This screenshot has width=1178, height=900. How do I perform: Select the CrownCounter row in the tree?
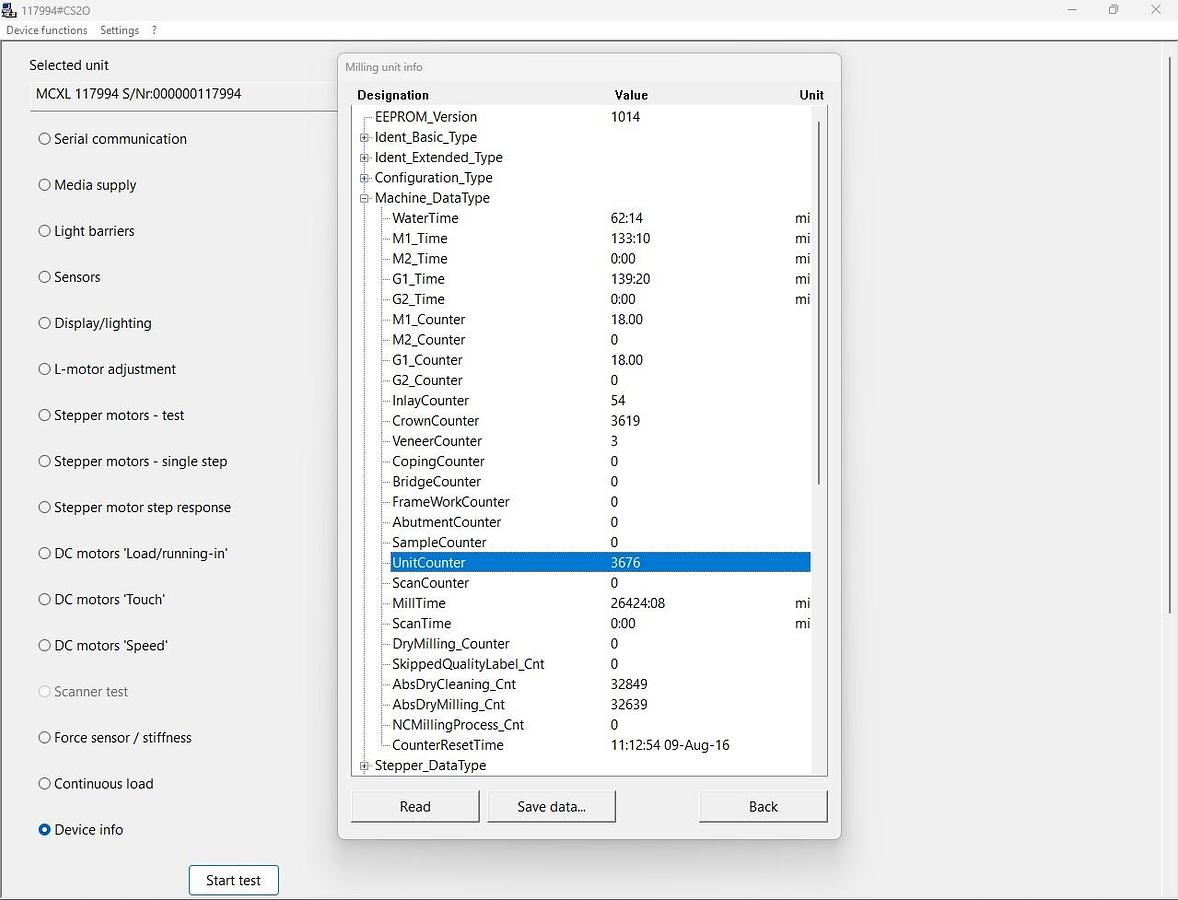[x=435, y=421]
